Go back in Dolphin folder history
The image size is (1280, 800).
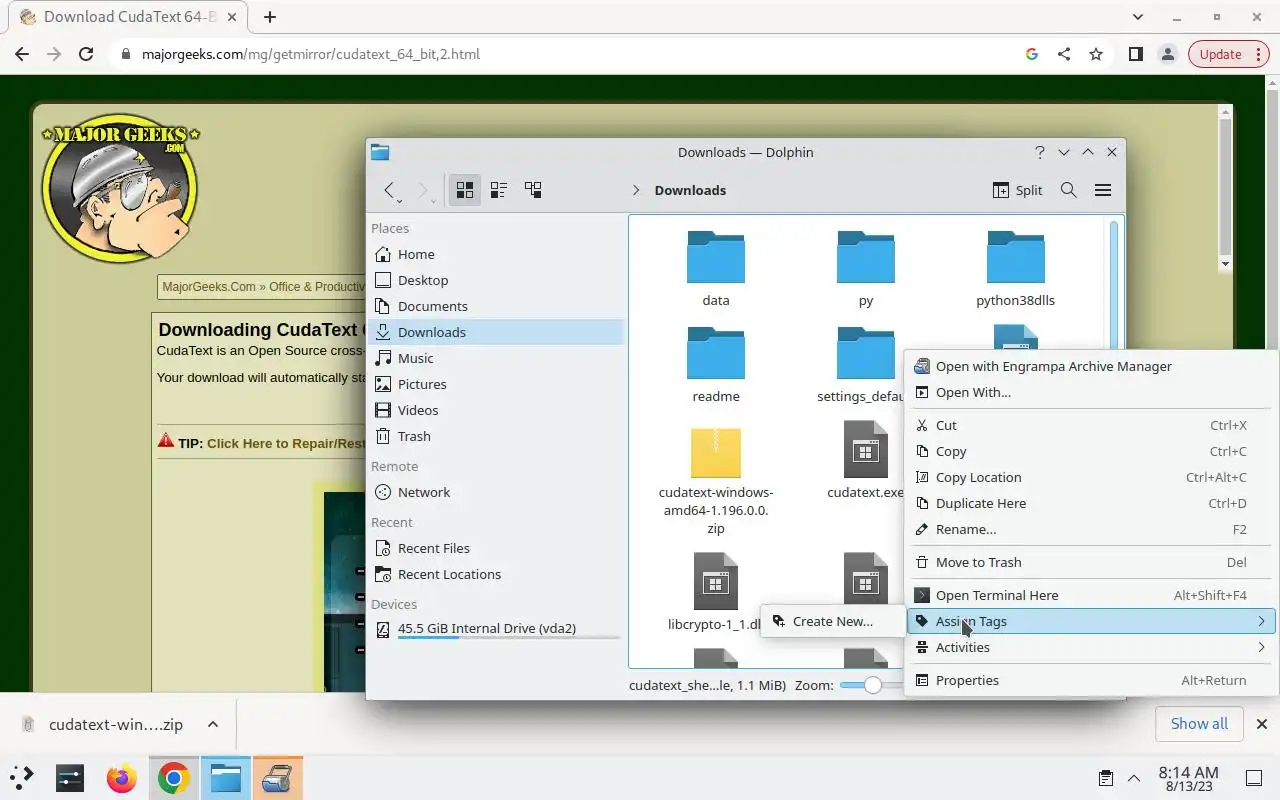390,190
